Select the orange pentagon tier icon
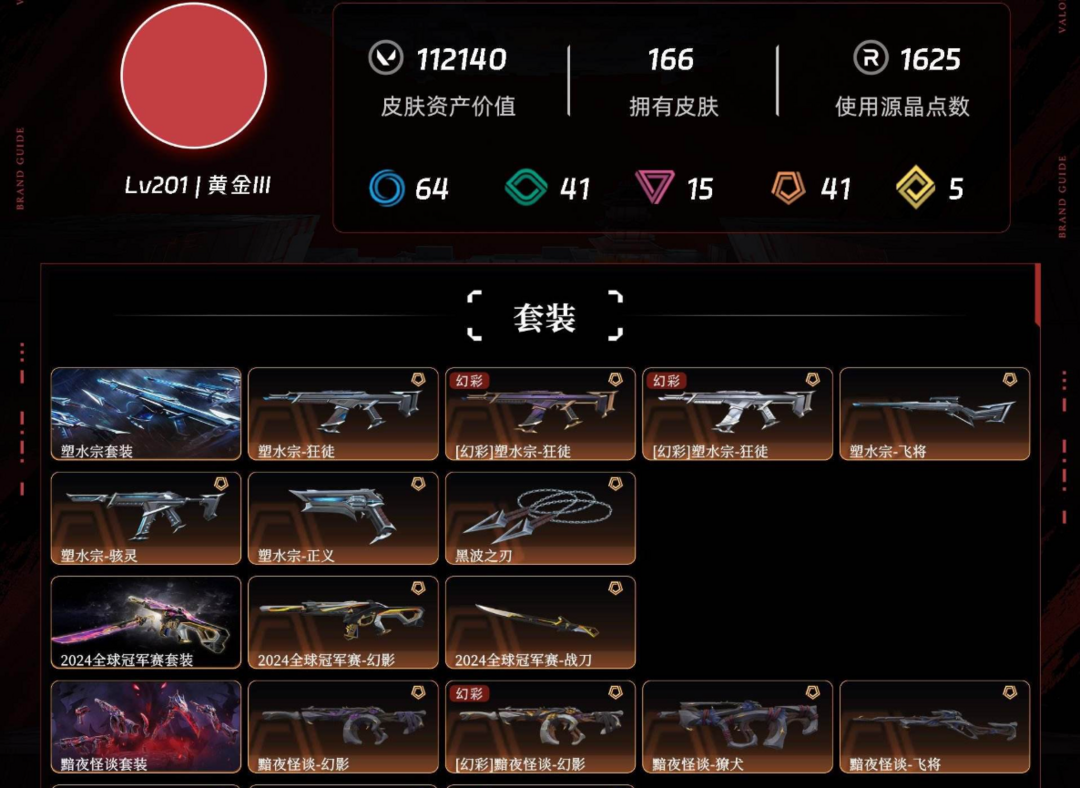Image resolution: width=1080 pixels, height=788 pixels. tap(788, 187)
